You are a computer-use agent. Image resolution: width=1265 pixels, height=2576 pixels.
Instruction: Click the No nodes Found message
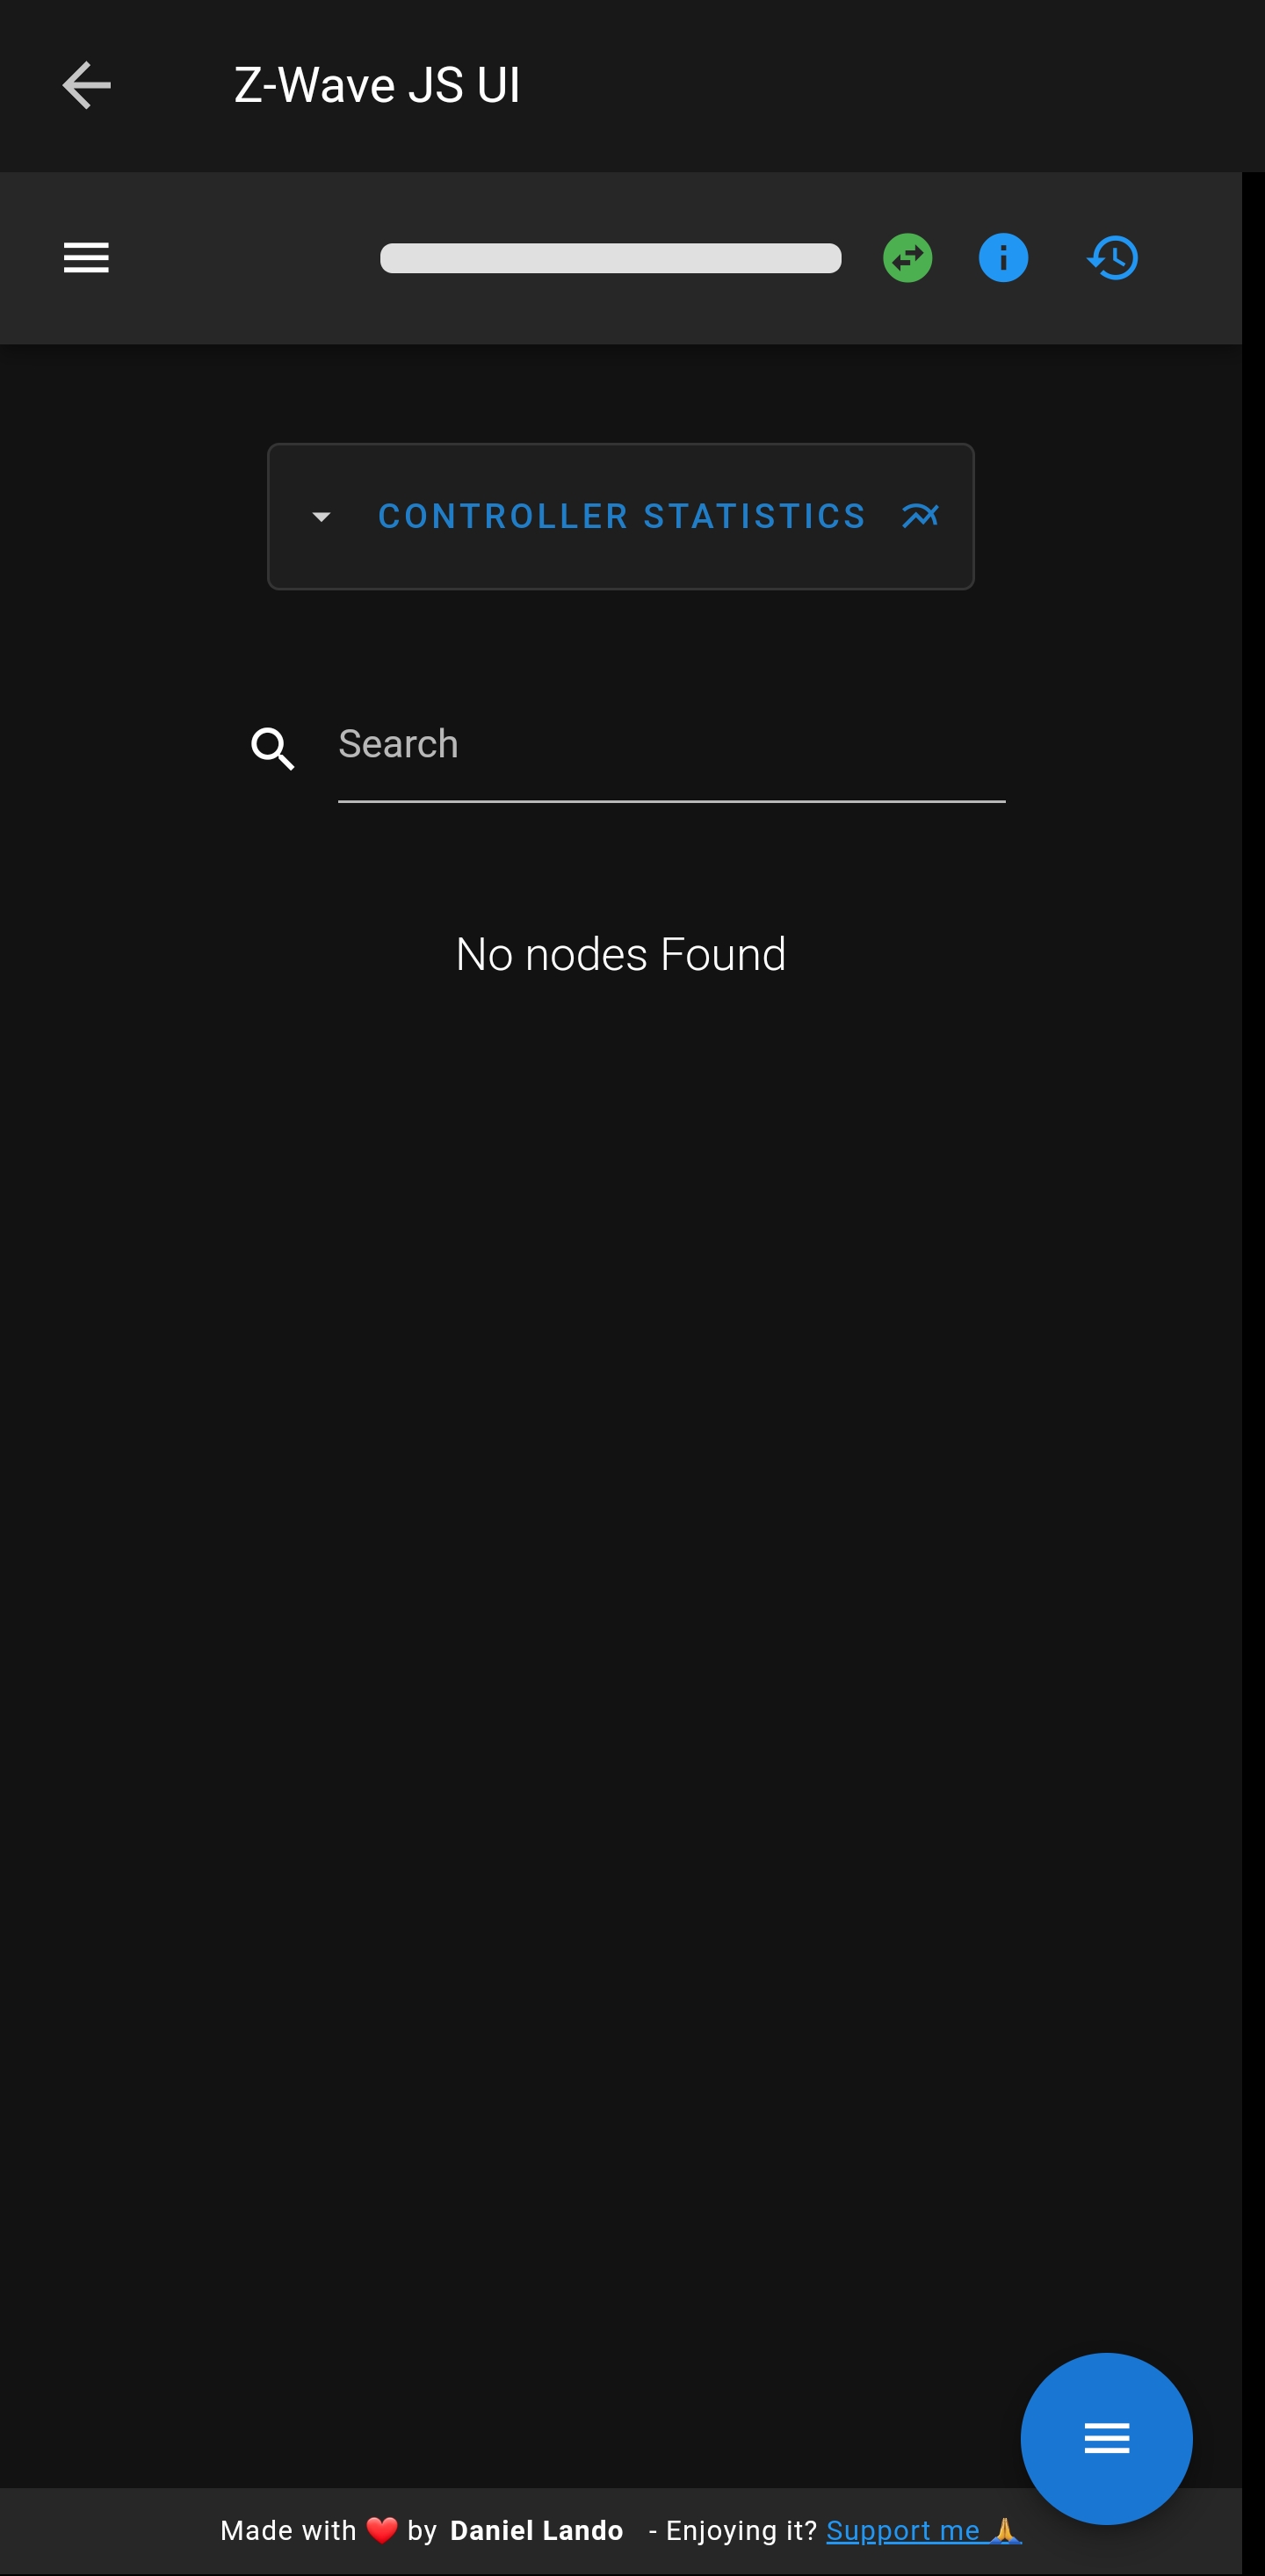621,954
